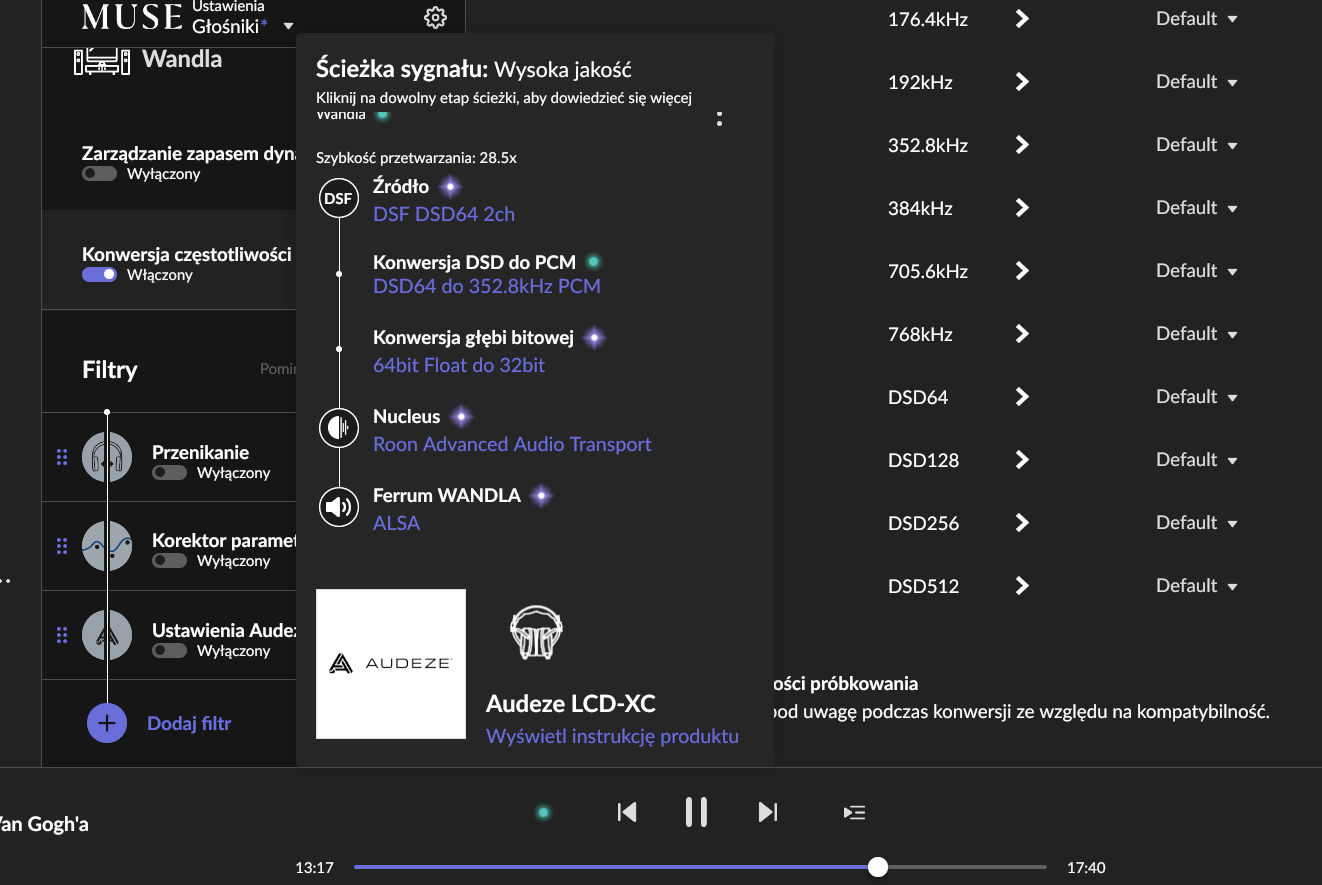The height and width of the screenshot is (885, 1322).
Task: Click the purple quality star beside Źródło
Action: coord(450,186)
